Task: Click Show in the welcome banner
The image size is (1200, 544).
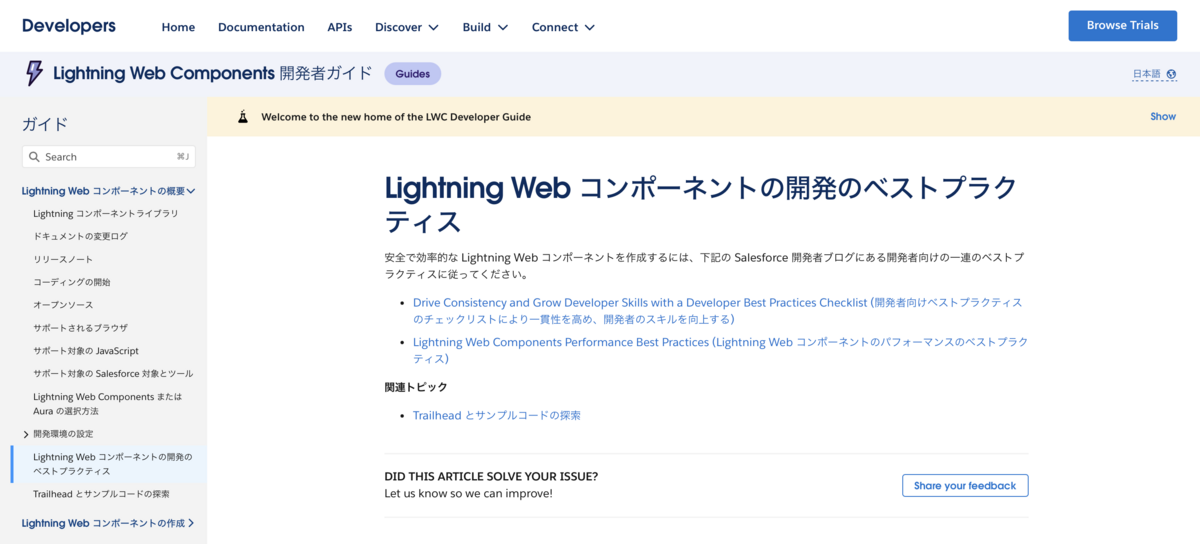Action: [1163, 117]
